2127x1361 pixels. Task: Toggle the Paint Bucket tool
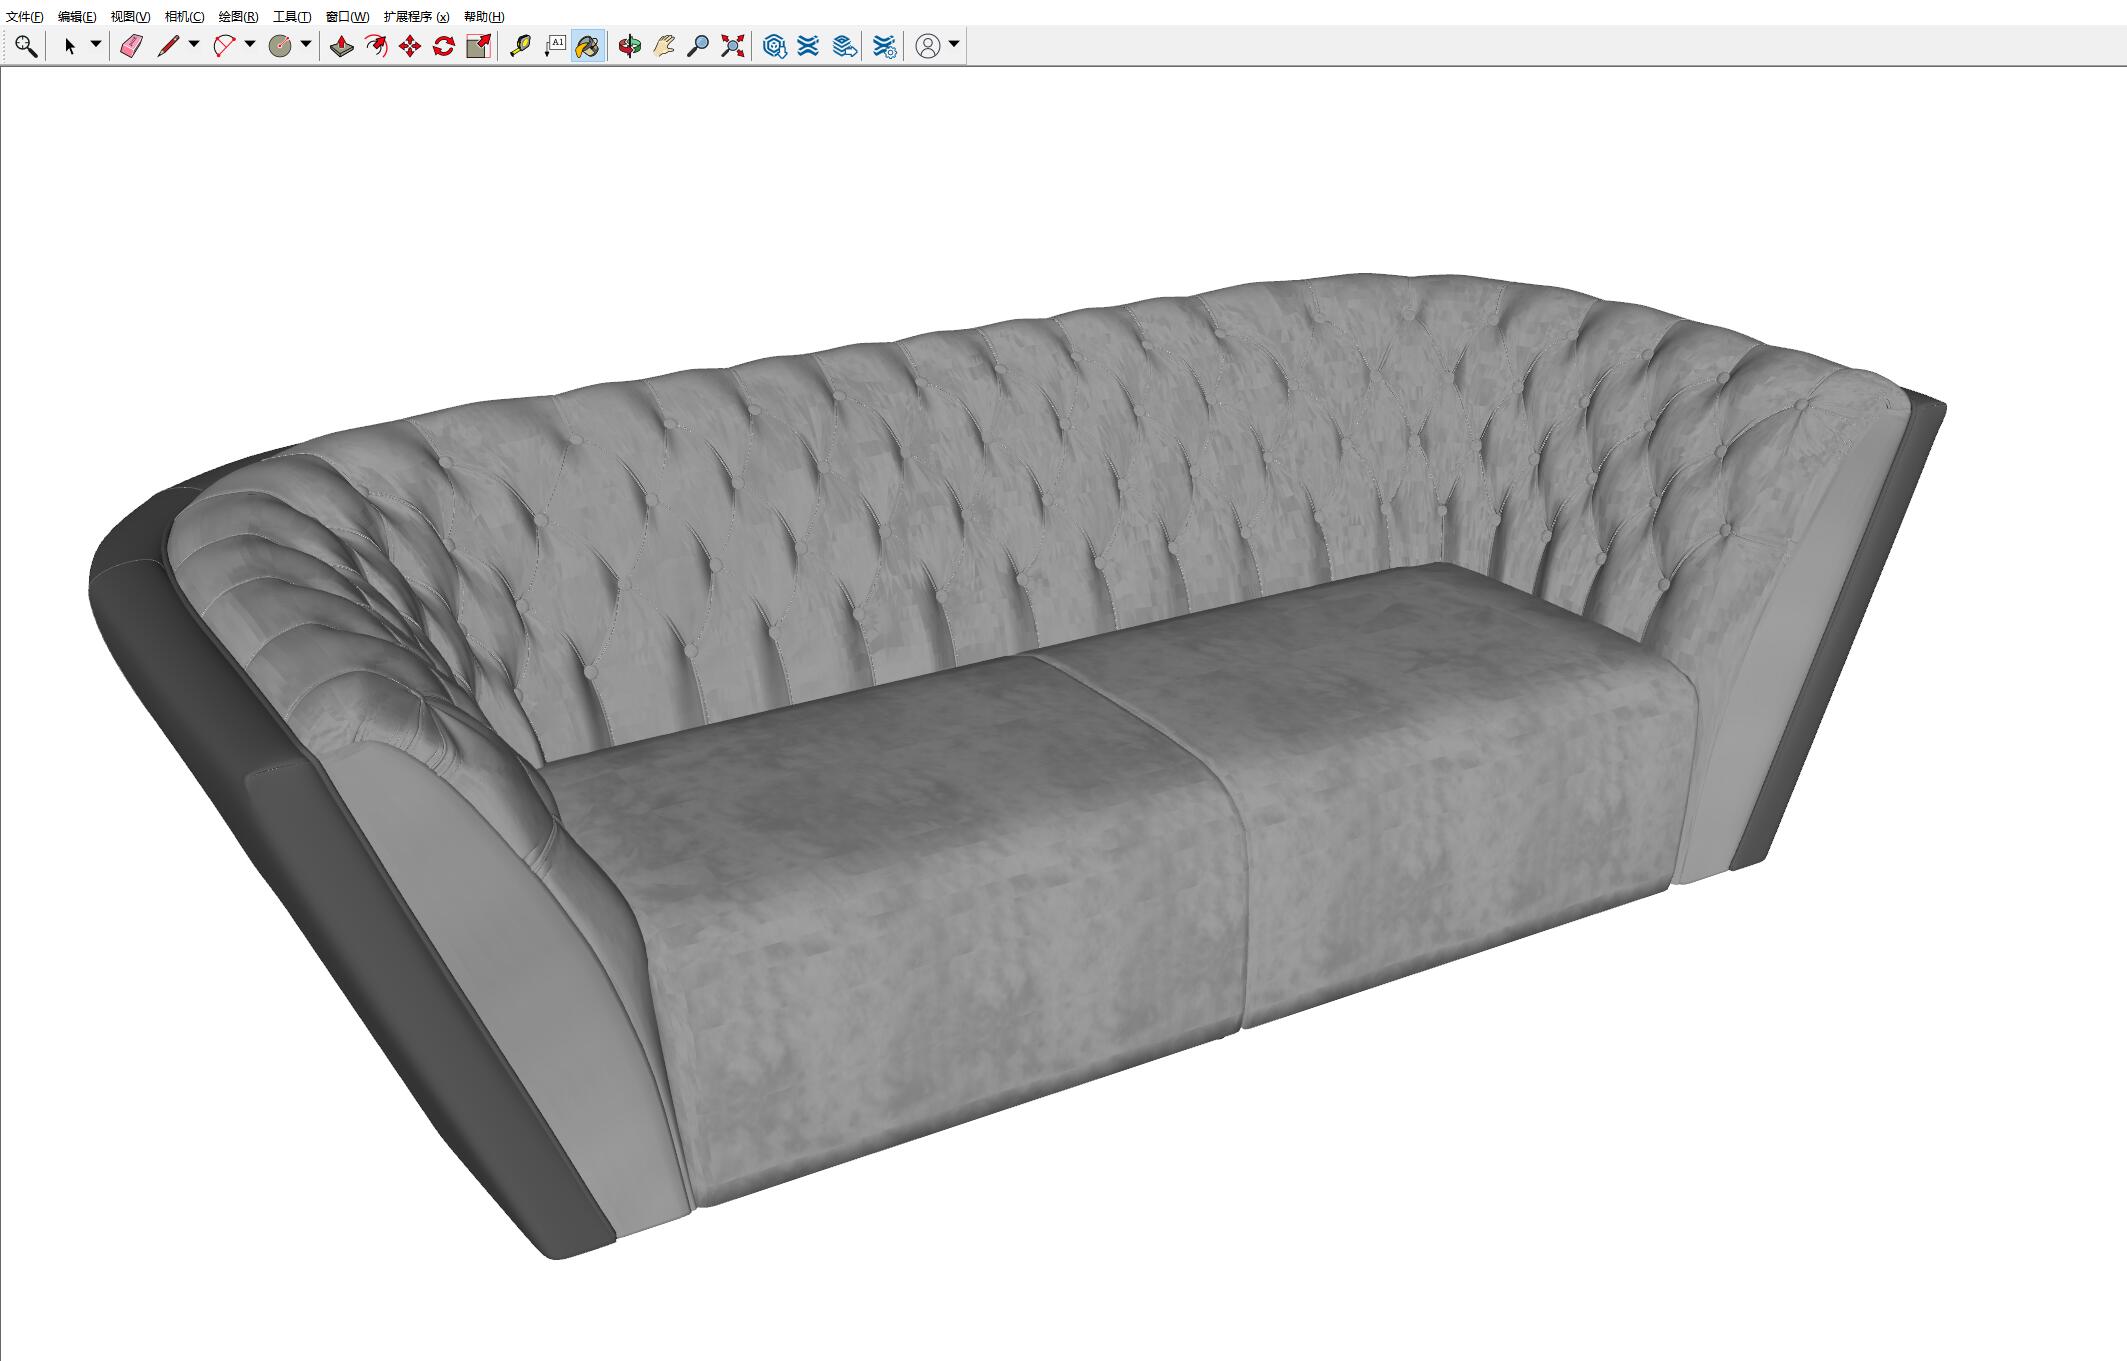click(588, 46)
